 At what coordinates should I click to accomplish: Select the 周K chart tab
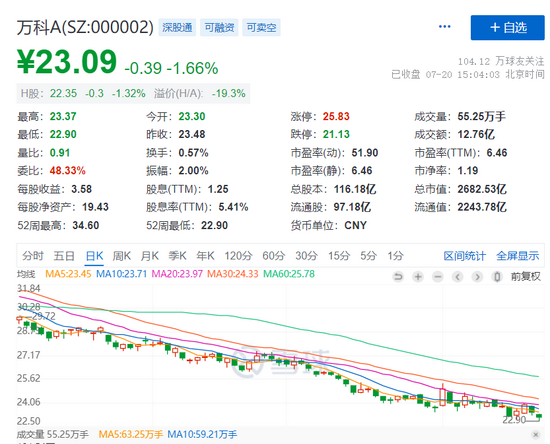122,256
